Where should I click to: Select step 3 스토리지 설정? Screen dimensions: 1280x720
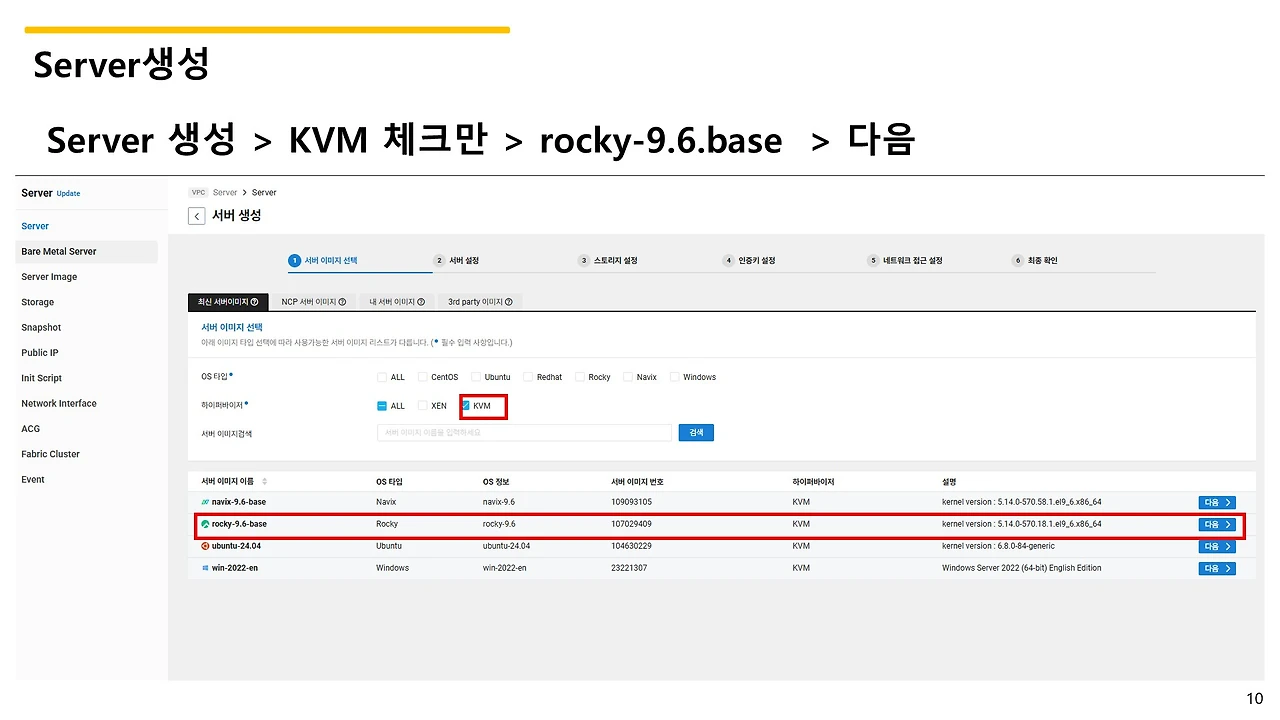(x=607, y=261)
